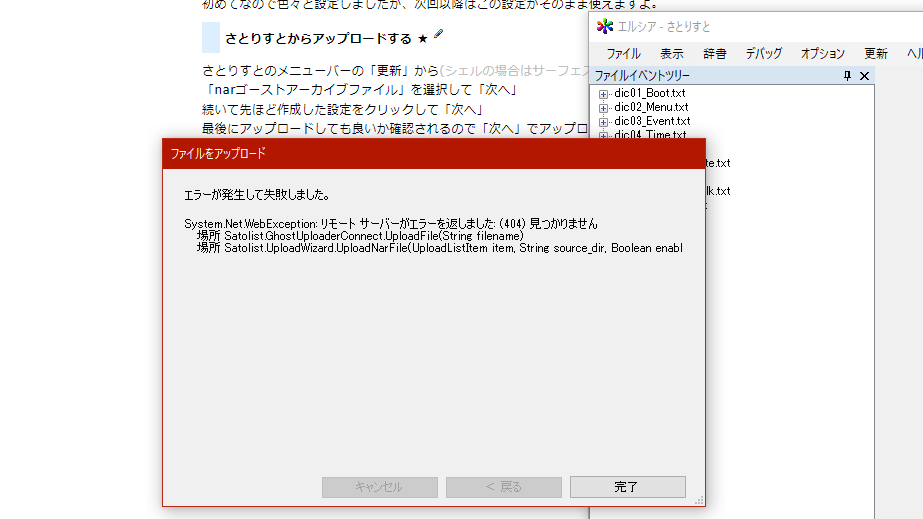This screenshot has width=923, height=519.
Task: Expand dic03_Event.txt tree node
Action: 603,122
